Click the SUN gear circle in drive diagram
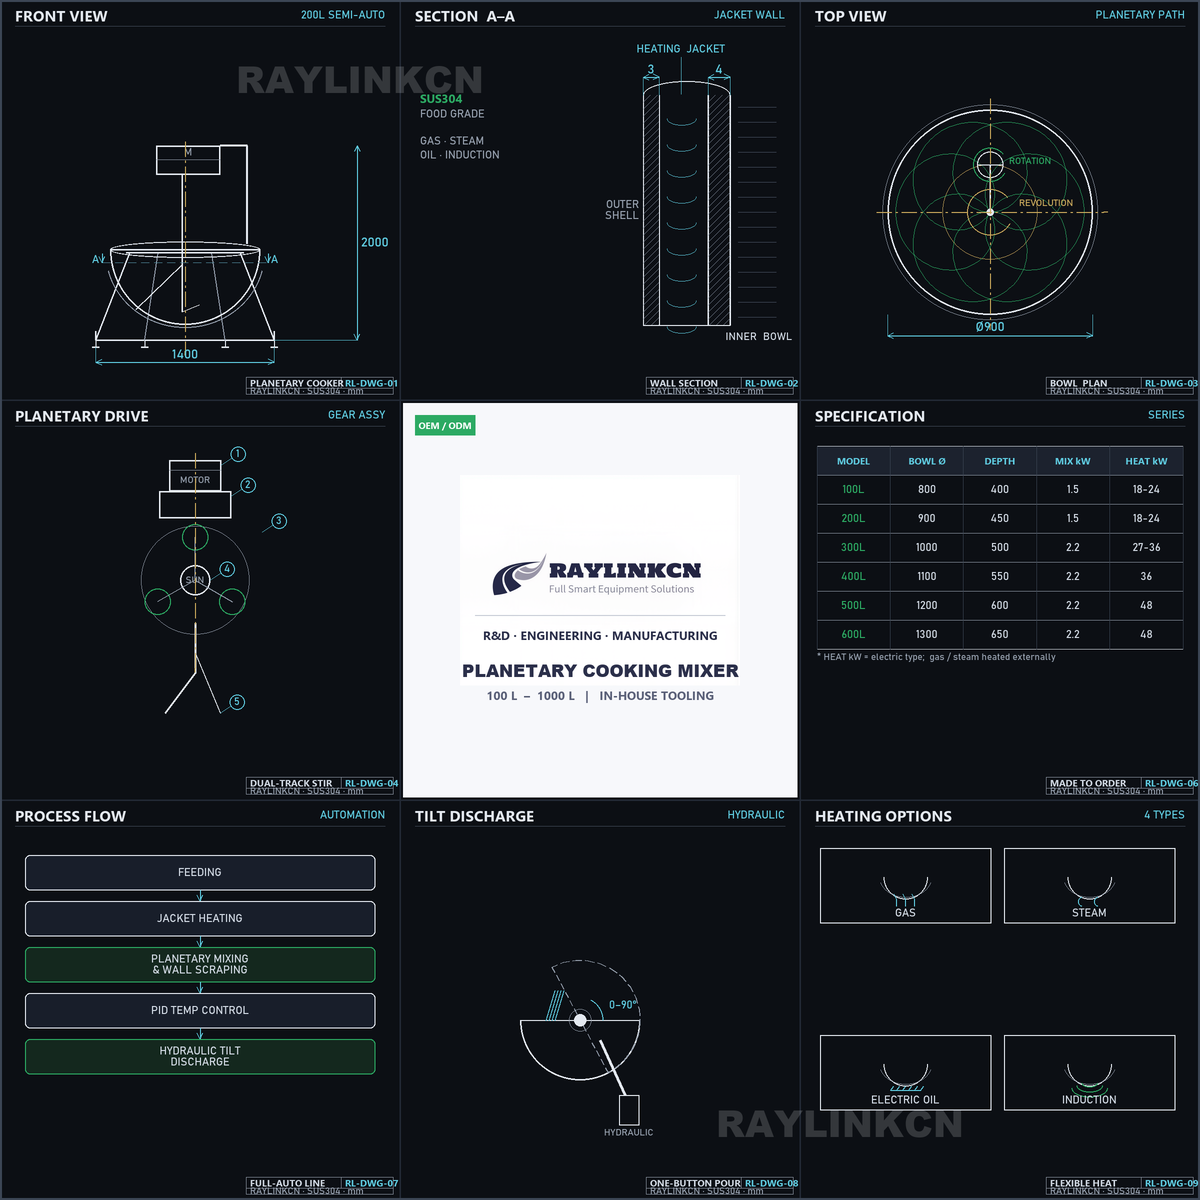 point(195,580)
